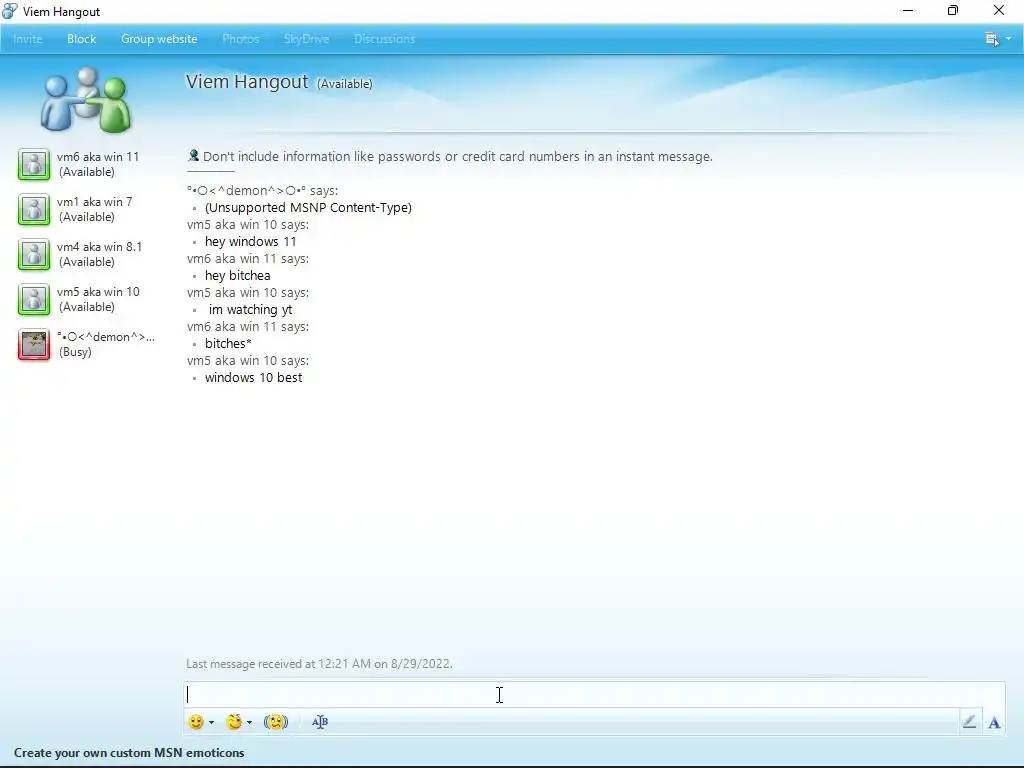Viewport: 1024px width, 768px height.
Task: Click 'Create your own custom MSN emoticons' link
Action: click(x=129, y=752)
